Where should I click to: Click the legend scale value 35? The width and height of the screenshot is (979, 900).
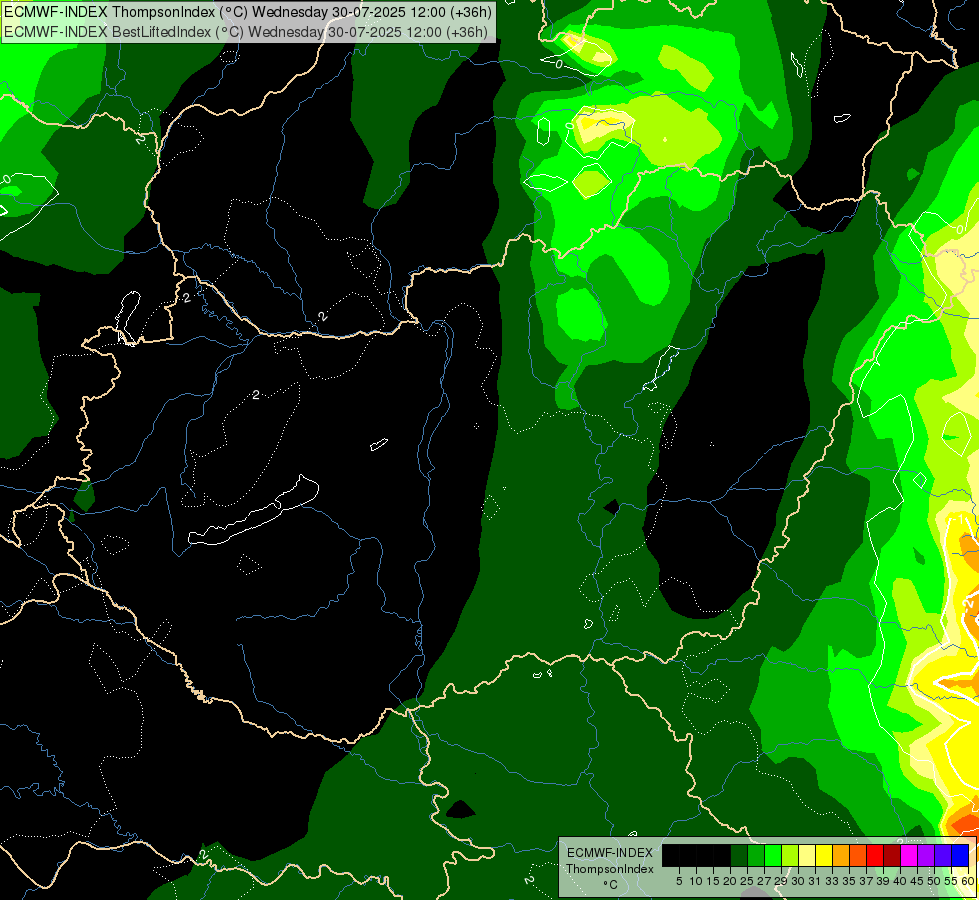[849, 881]
